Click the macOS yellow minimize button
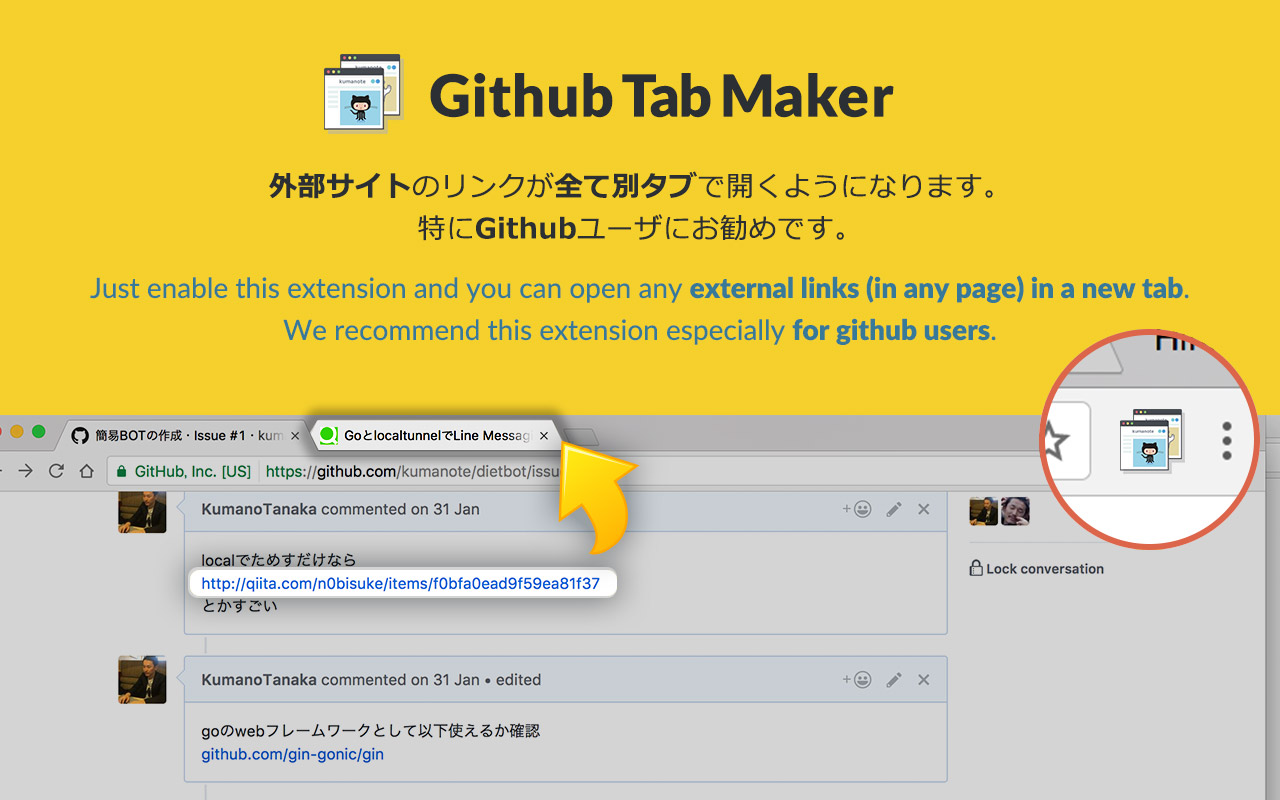1280x800 pixels. [16, 432]
